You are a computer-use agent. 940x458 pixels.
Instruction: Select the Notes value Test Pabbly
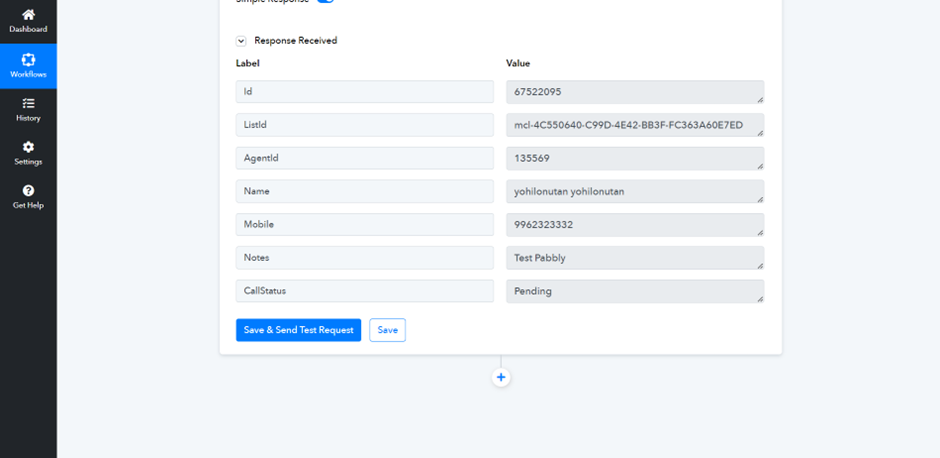(x=634, y=257)
